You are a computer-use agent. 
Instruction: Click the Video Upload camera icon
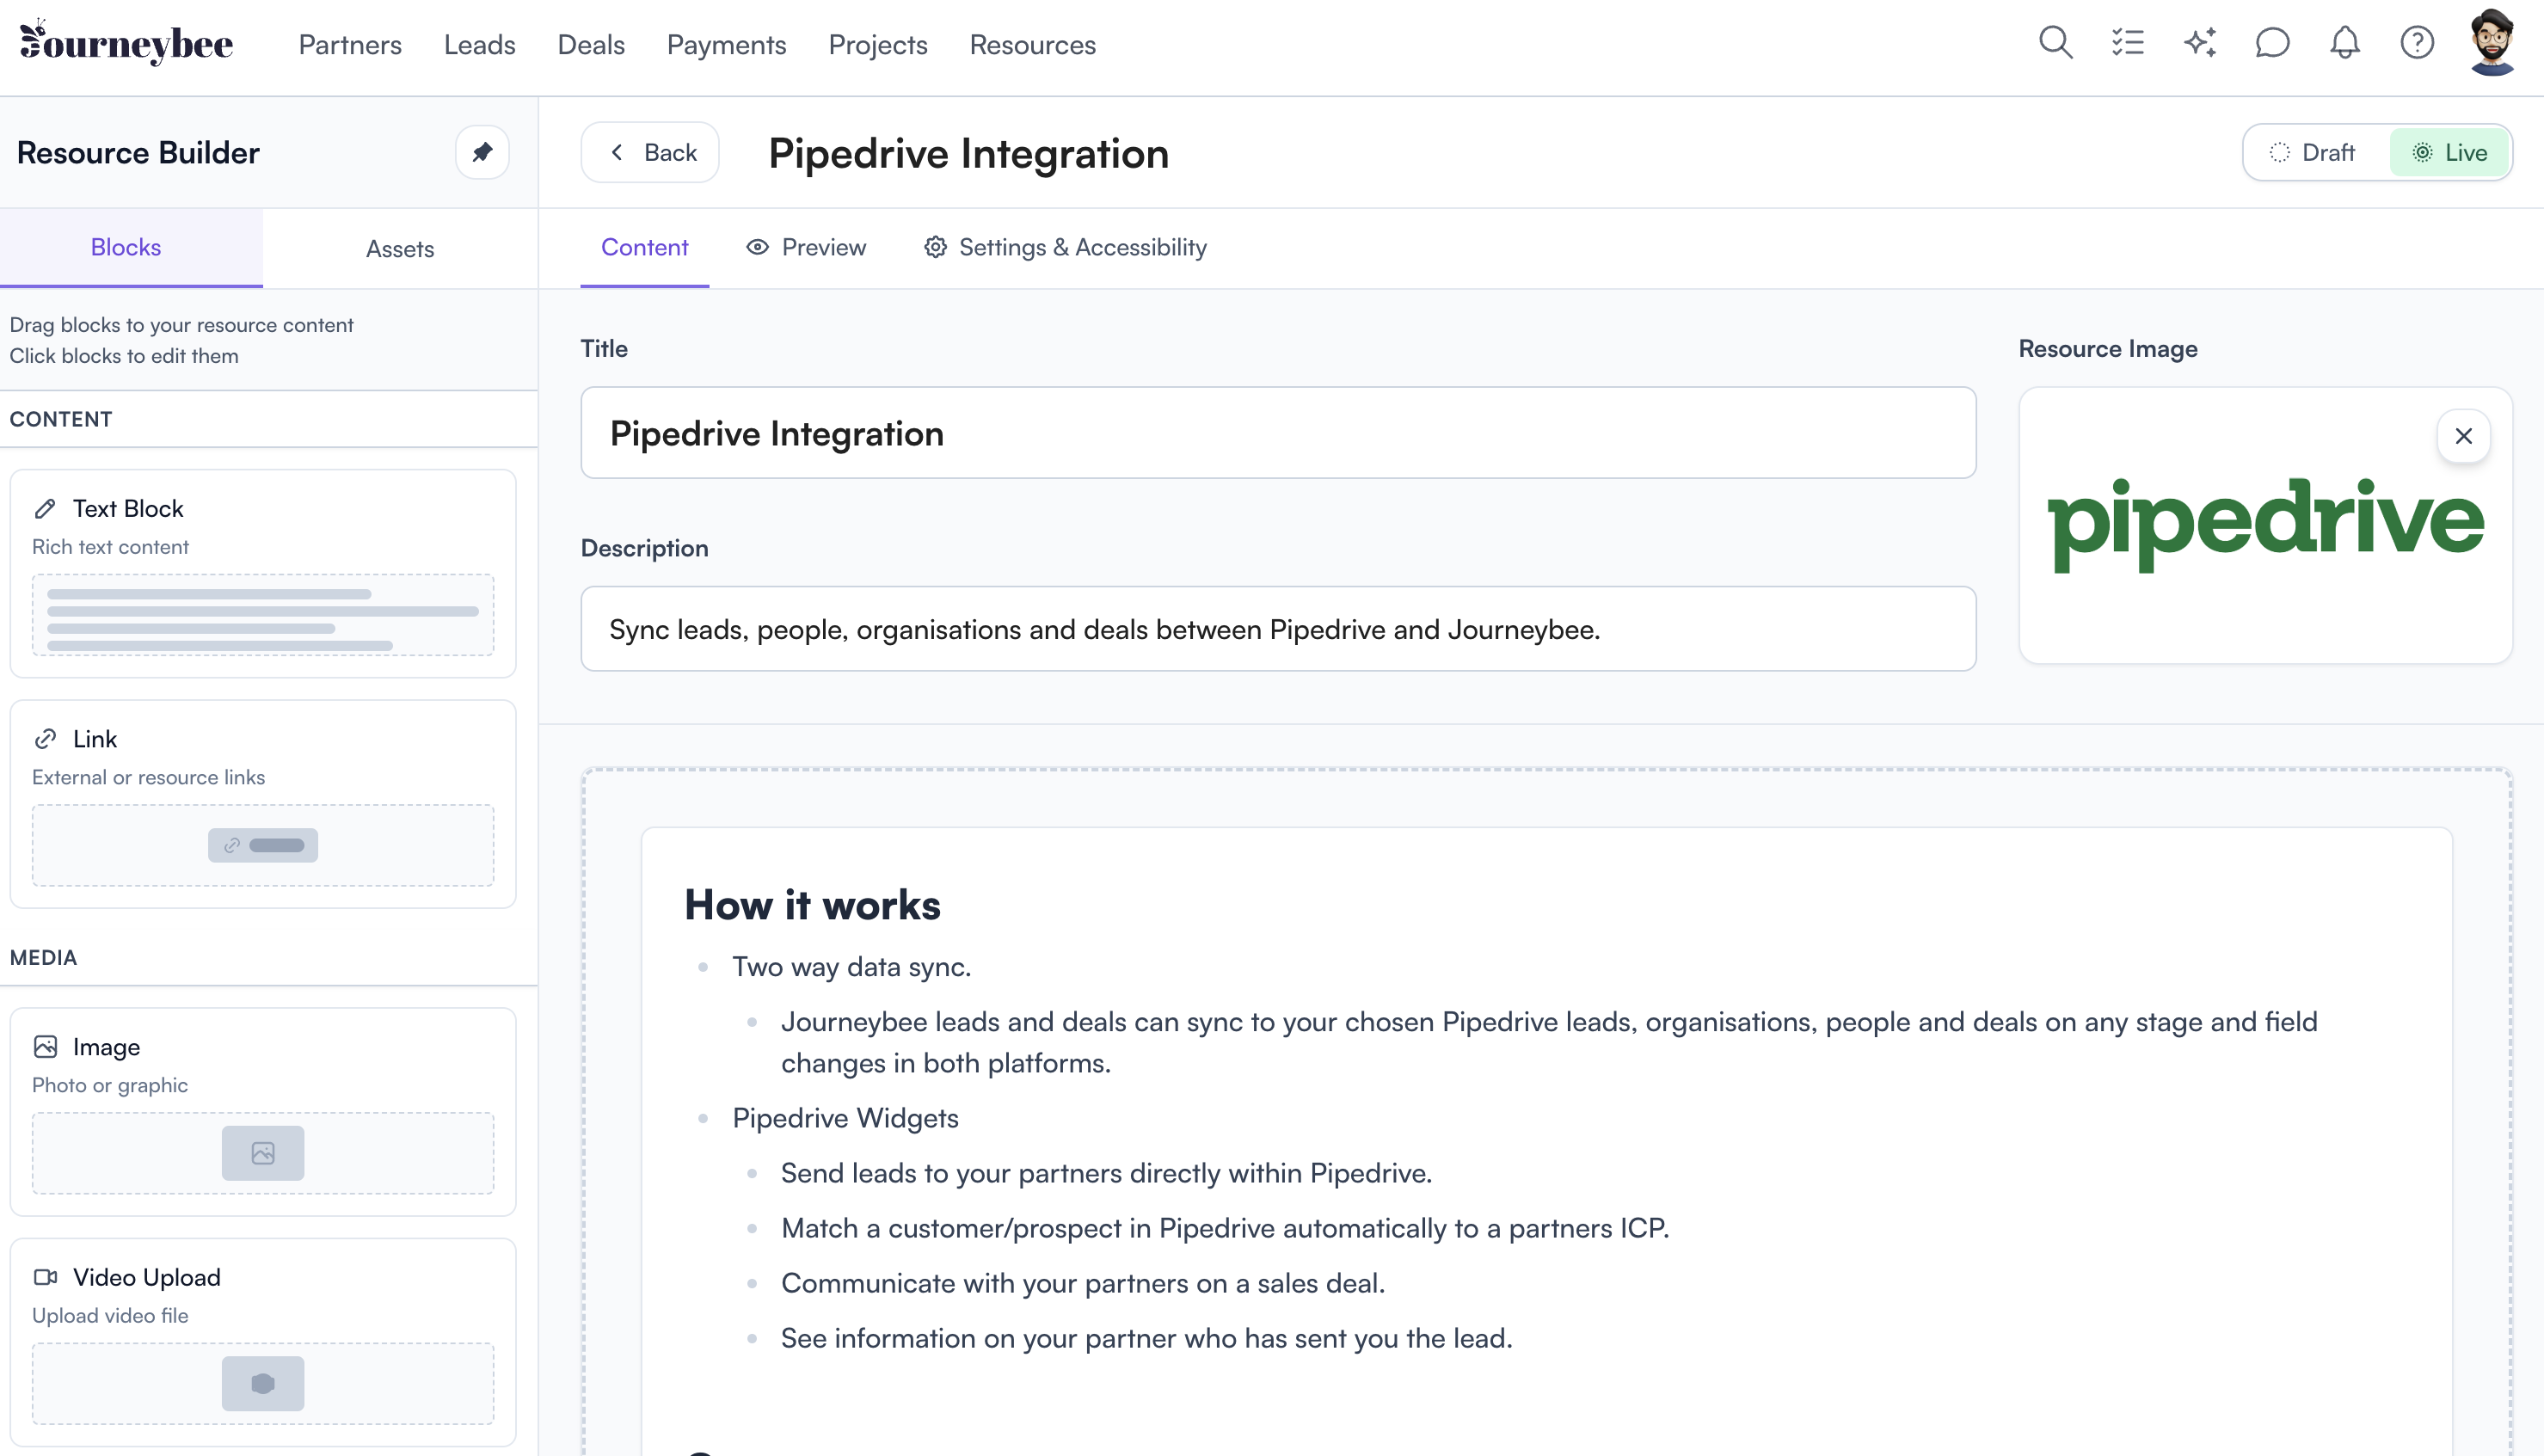(x=45, y=1277)
